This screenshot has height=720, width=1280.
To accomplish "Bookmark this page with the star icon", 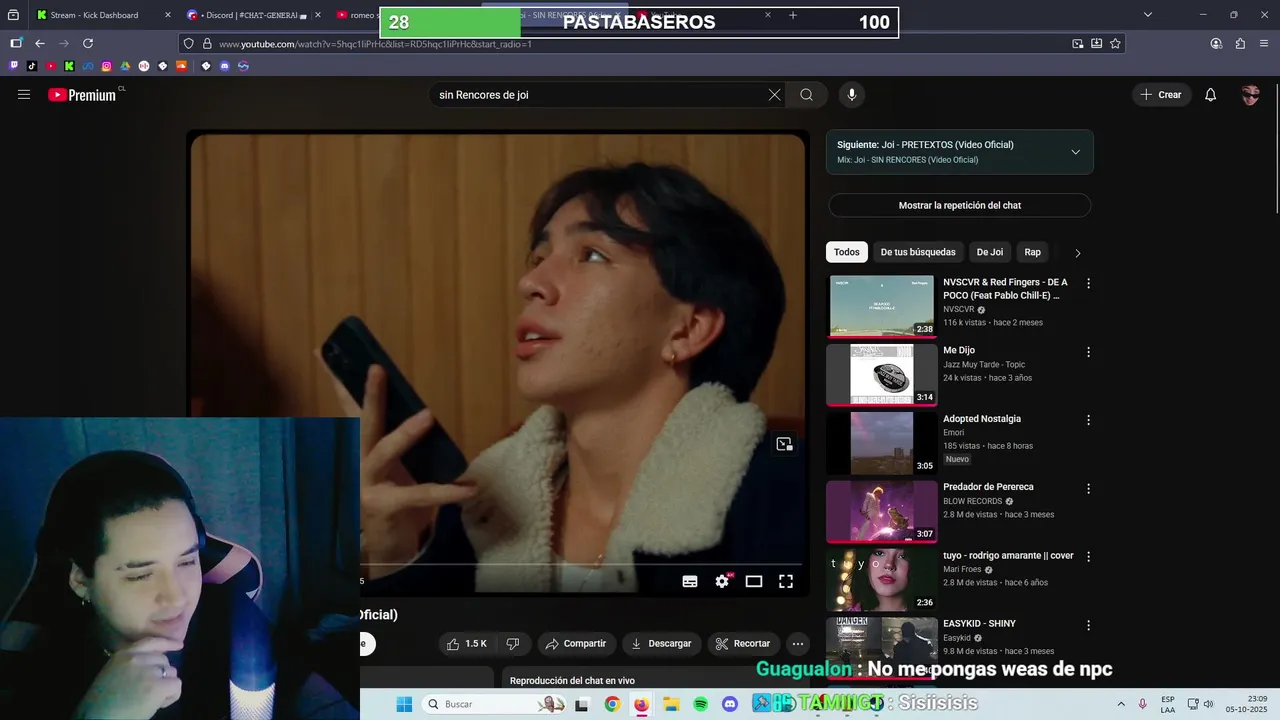I will [x=1115, y=43].
